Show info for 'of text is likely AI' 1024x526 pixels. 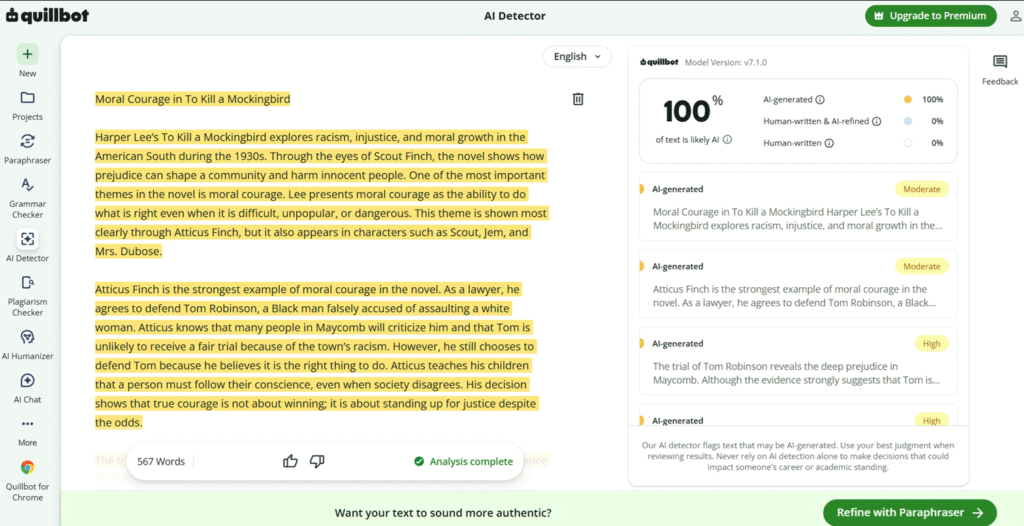728,139
